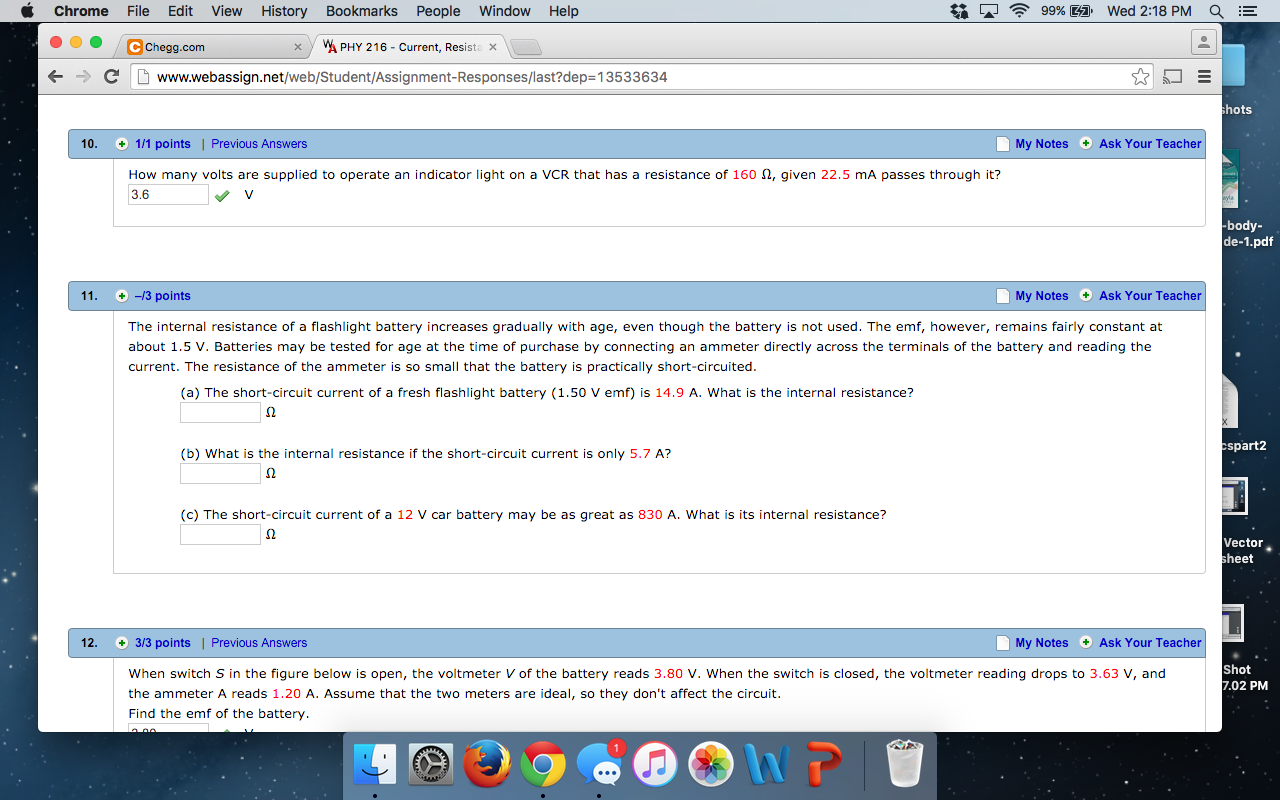The width and height of the screenshot is (1280, 800).
Task: Expand points plus icon for question 10
Action: [122, 144]
